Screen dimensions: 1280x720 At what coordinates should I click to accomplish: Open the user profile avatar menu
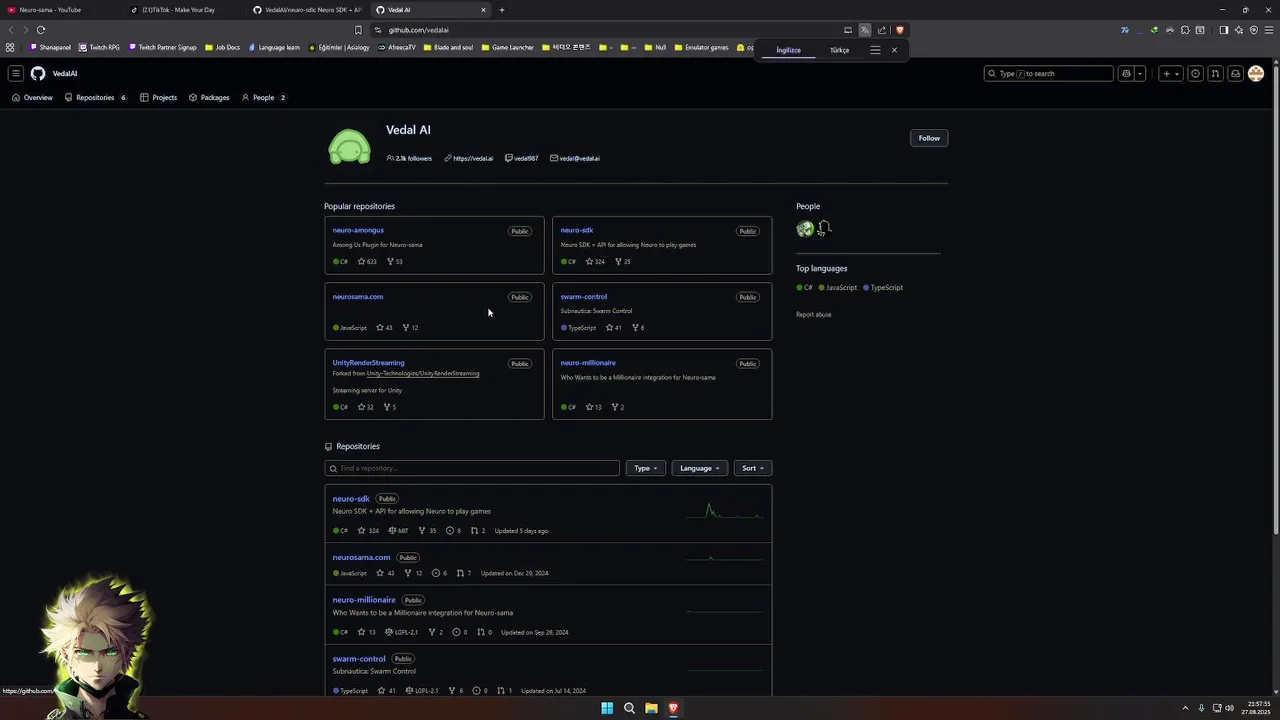pos(1256,73)
